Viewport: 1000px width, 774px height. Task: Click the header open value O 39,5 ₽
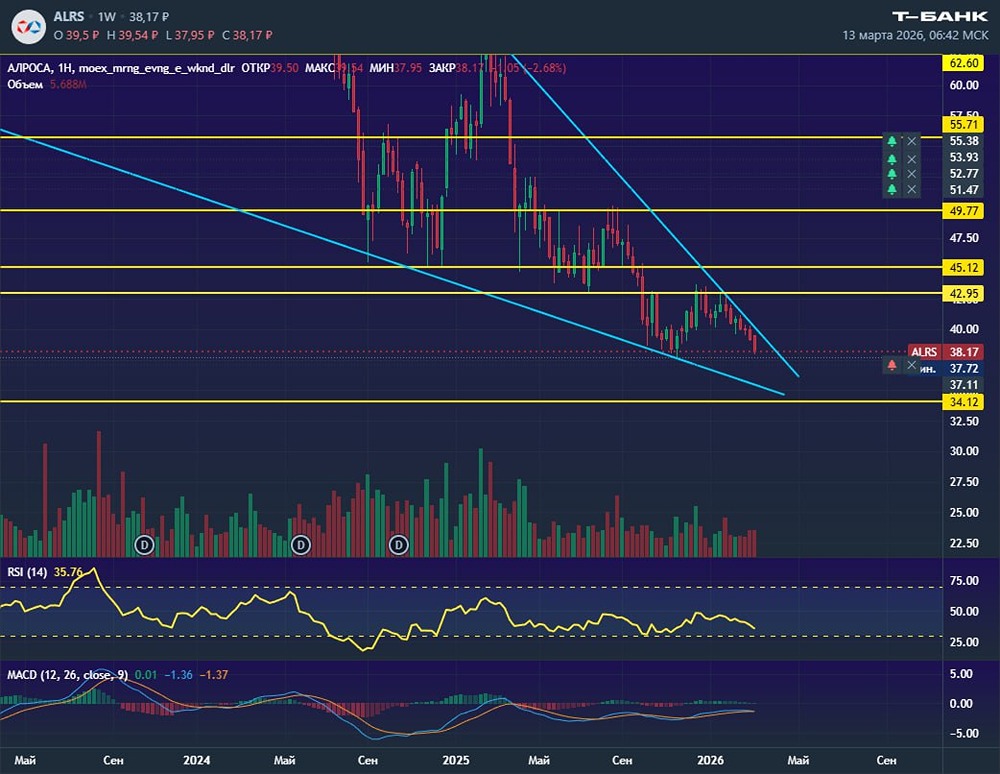click(76, 35)
